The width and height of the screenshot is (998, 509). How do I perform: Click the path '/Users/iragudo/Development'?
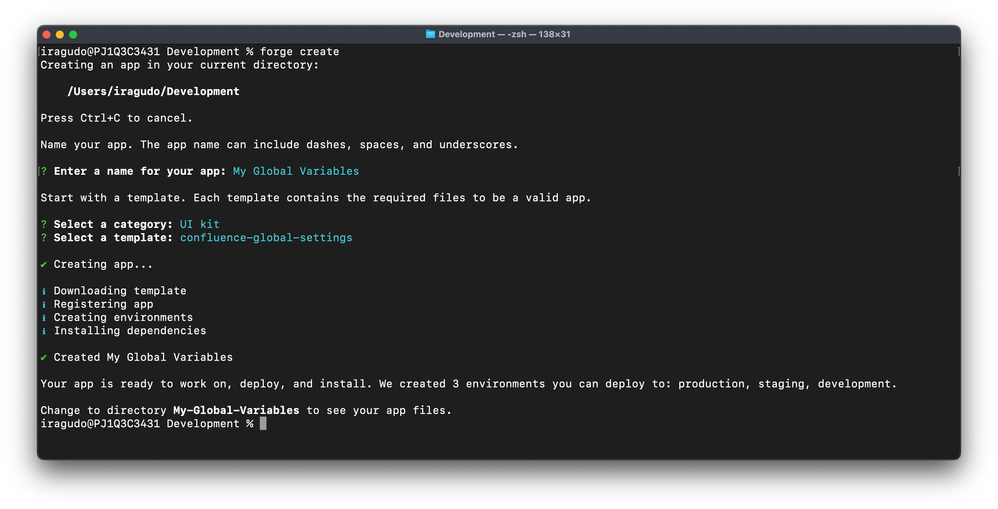click(153, 92)
